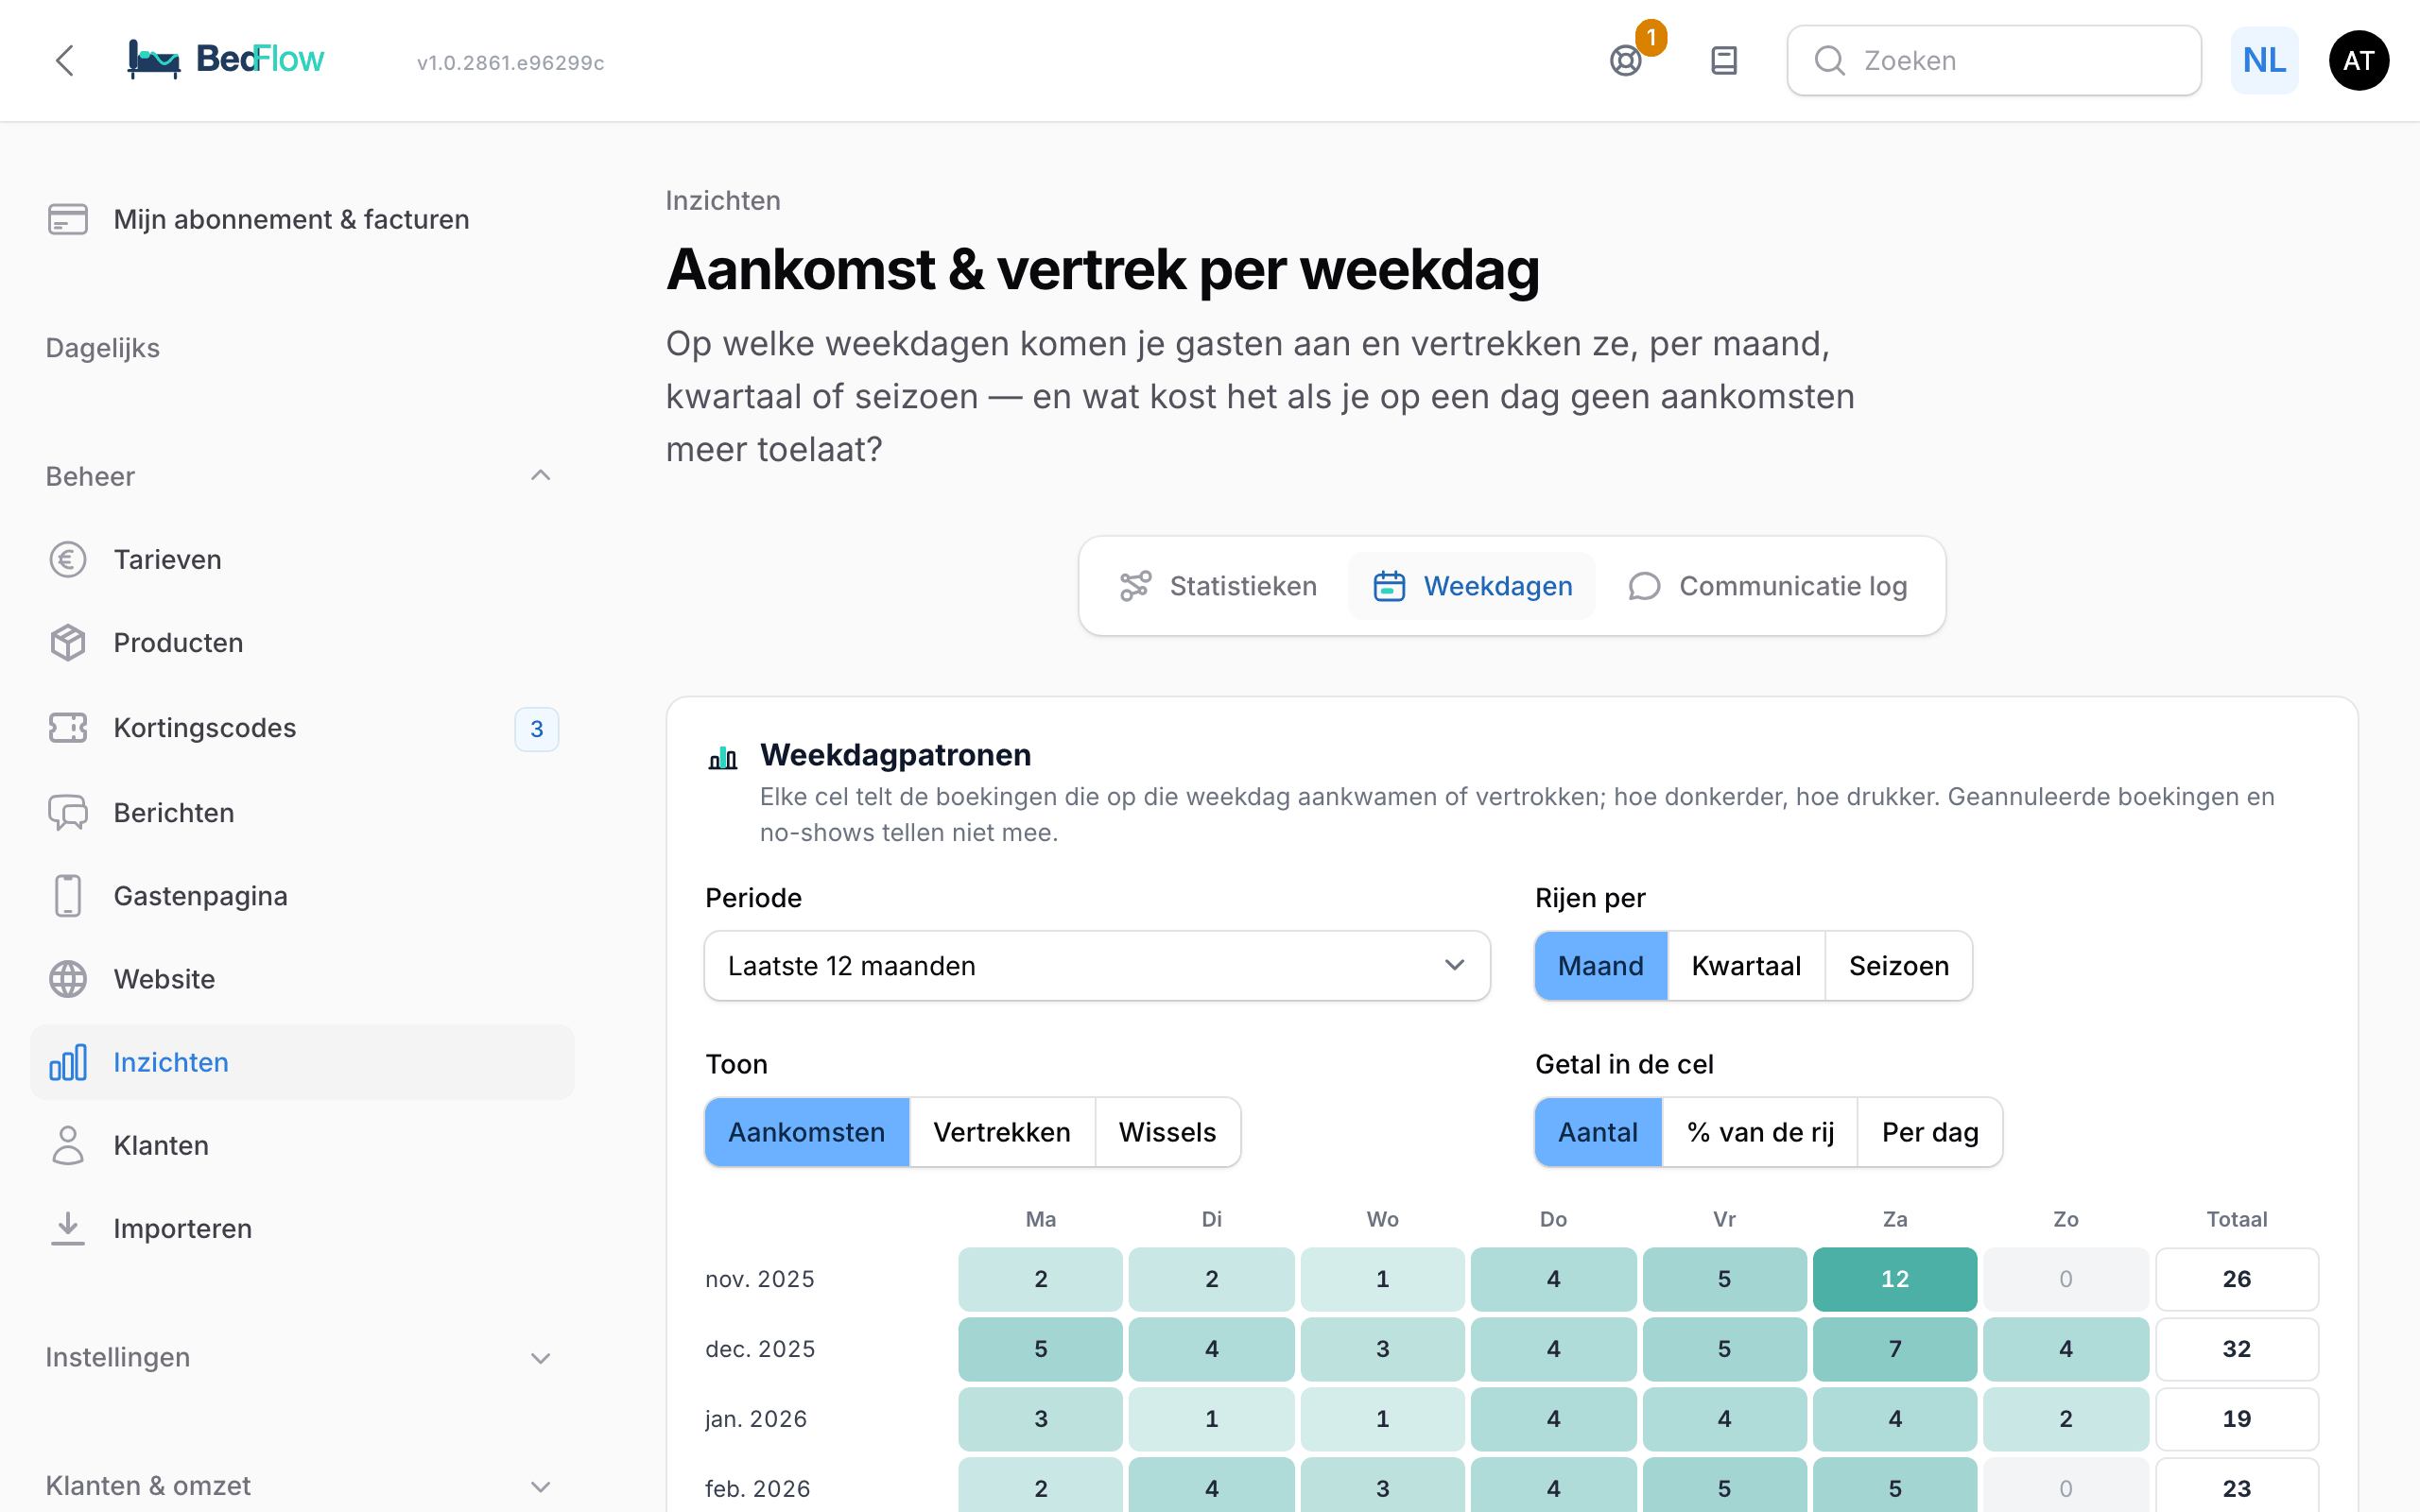Click the nov. 2025 Za cell with 12

coord(1895,1279)
